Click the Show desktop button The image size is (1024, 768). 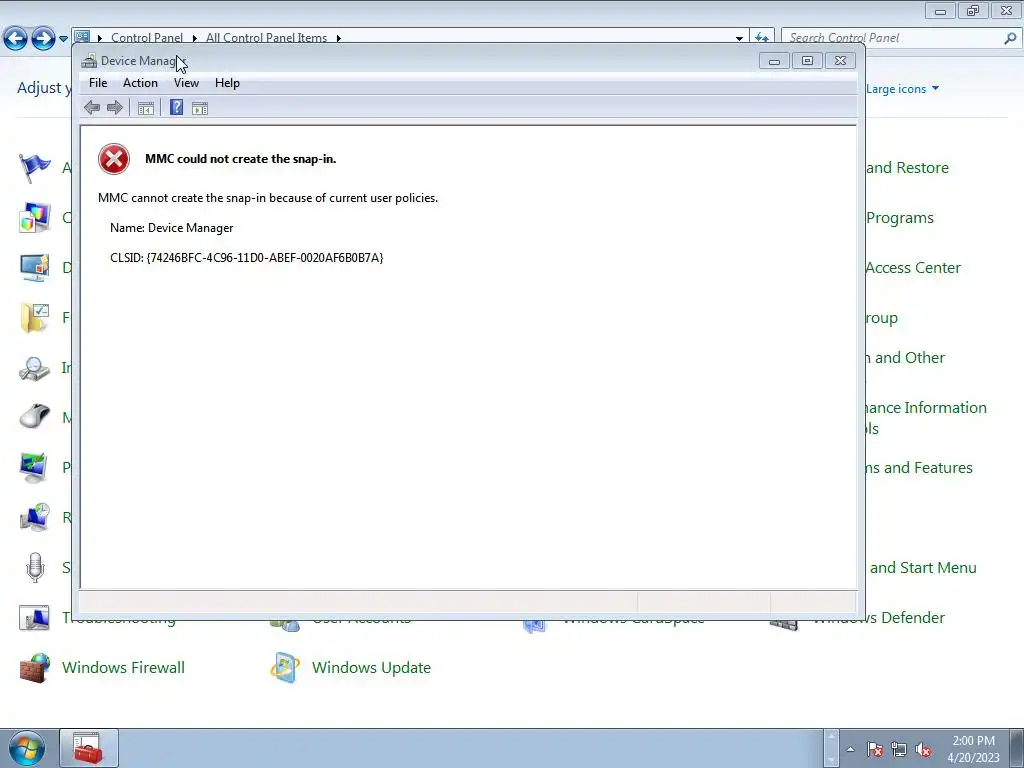pyautogui.click(x=1017, y=748)
